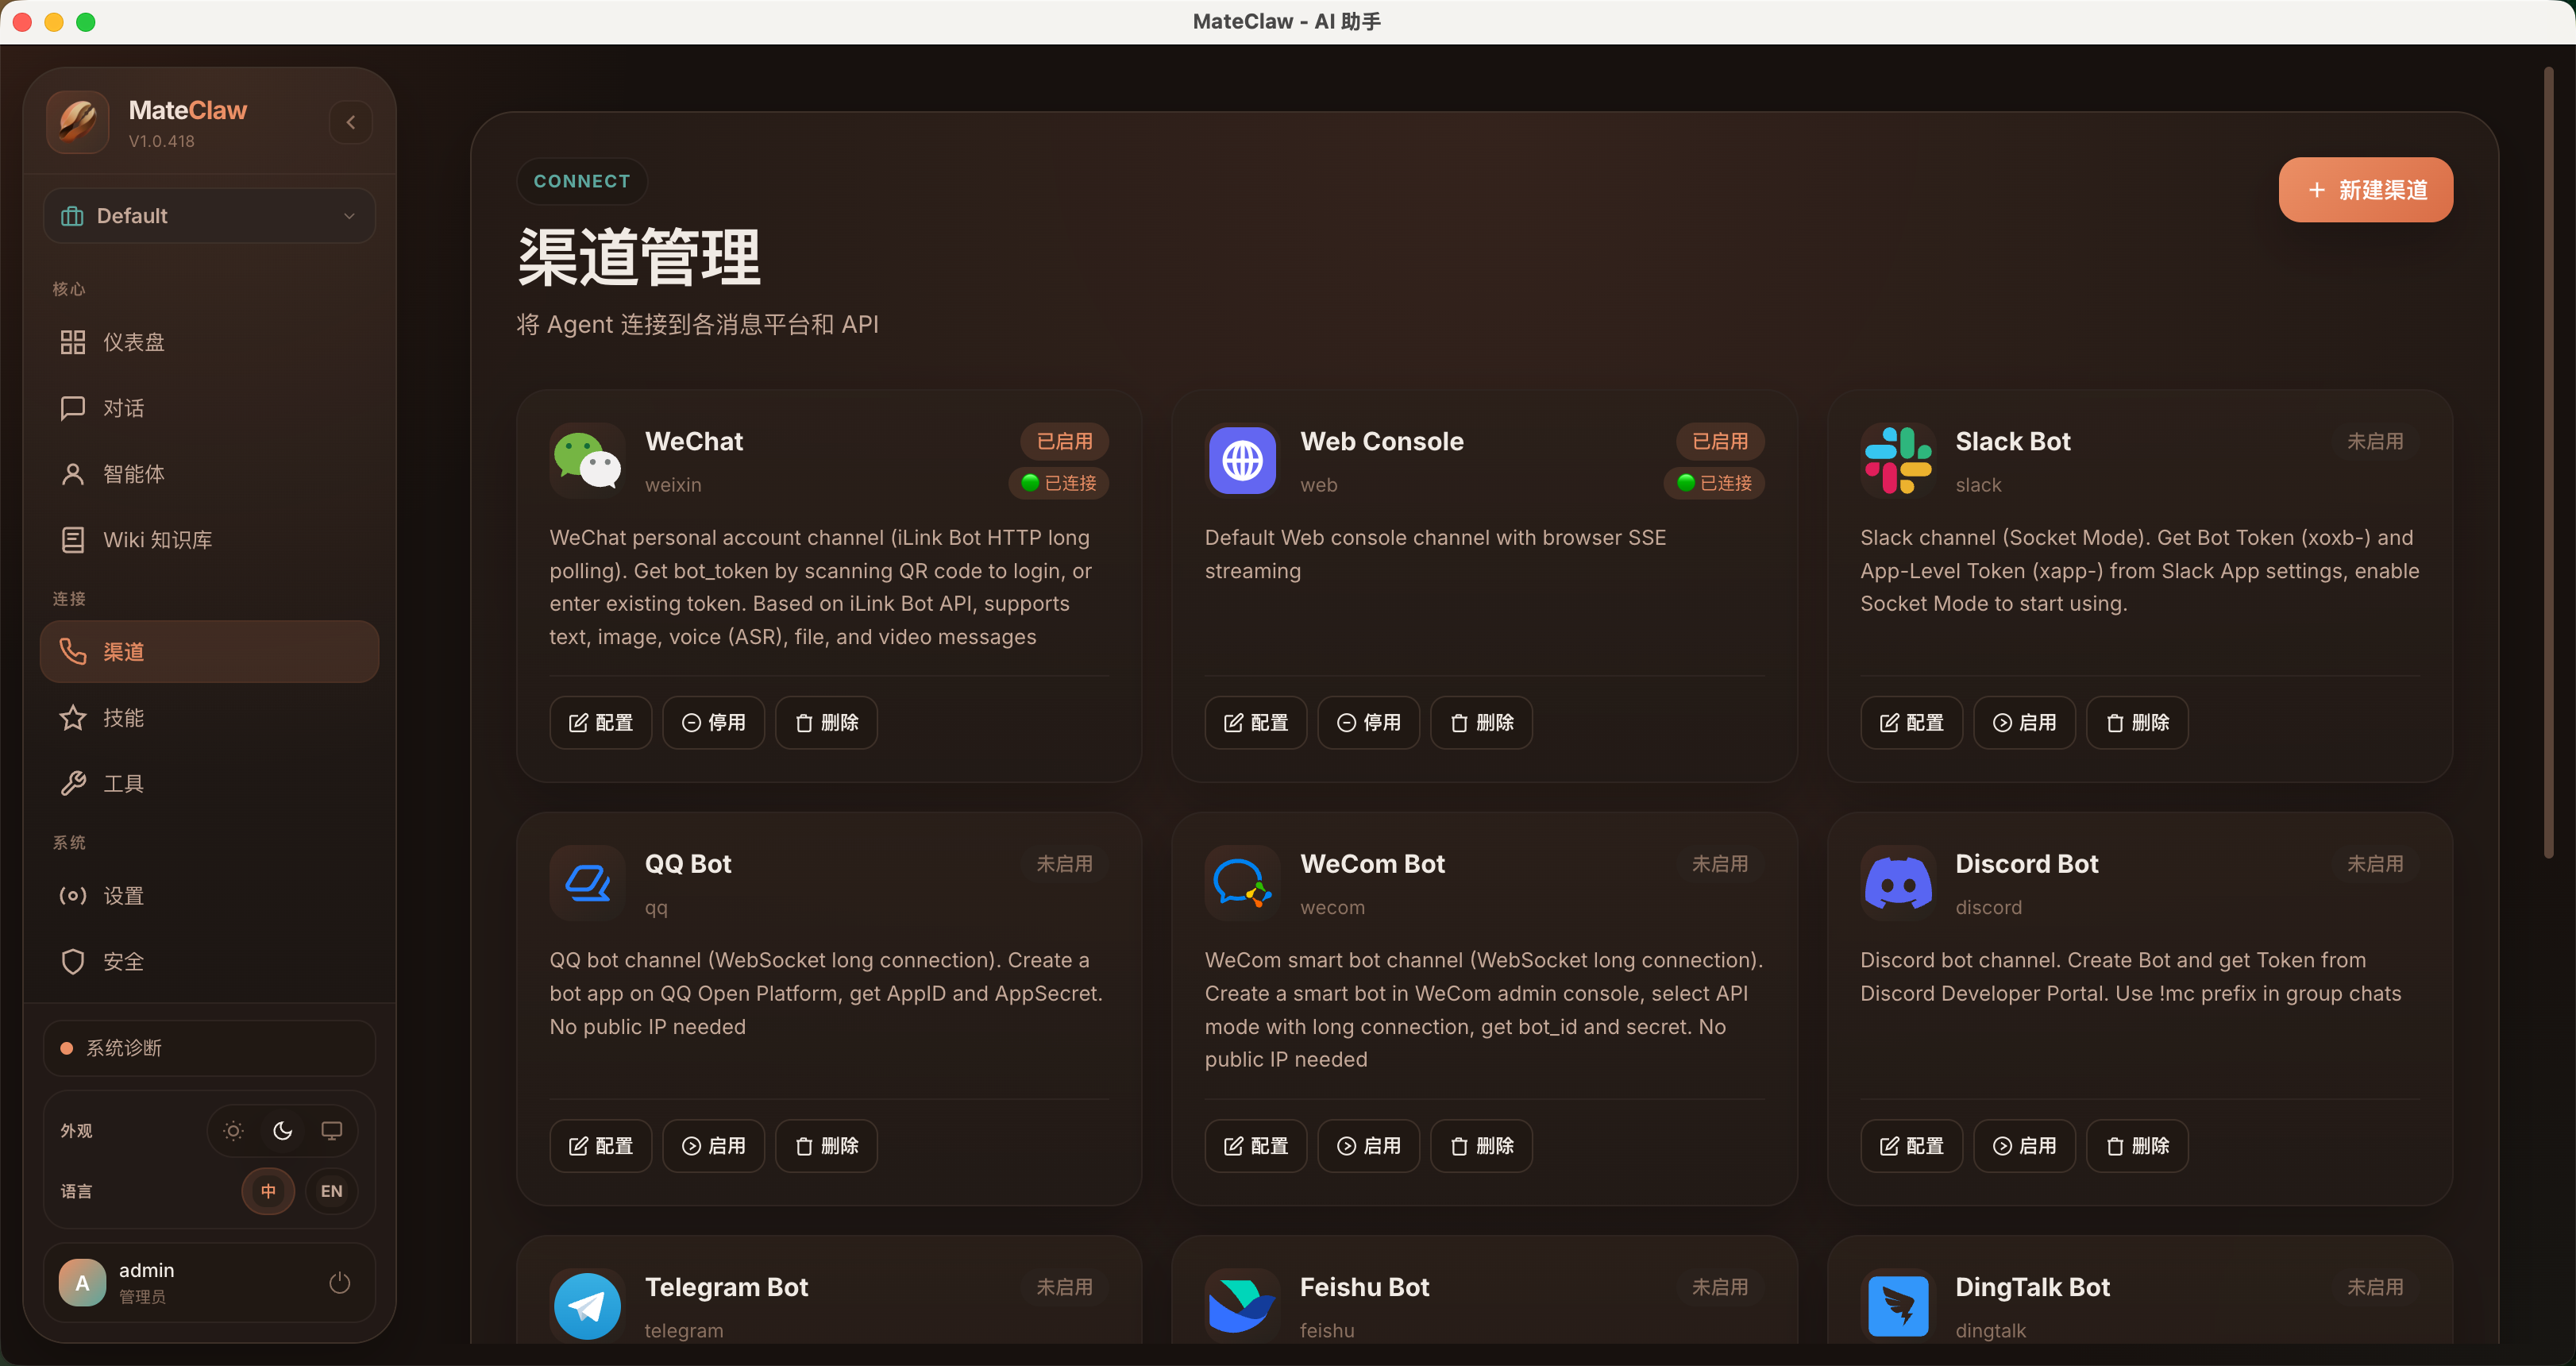This screenshot has height=1366, width=2576.
Task: Open Wiki 知识库 menu item
Action: pyautogui.click(x=157, y=540)
